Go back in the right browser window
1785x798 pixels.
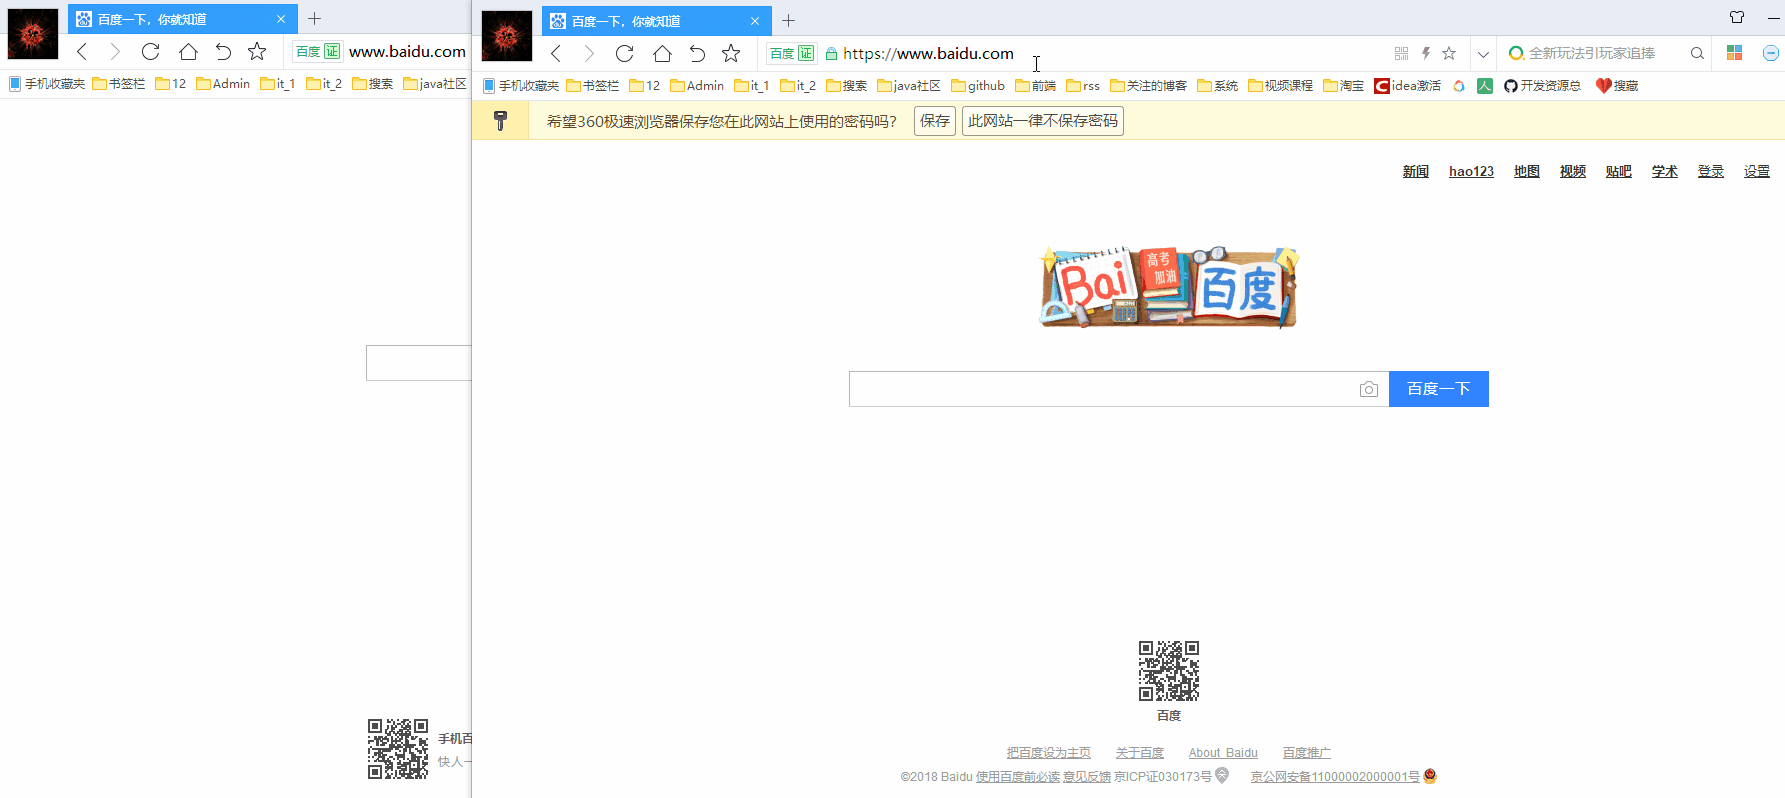point(556,54)
